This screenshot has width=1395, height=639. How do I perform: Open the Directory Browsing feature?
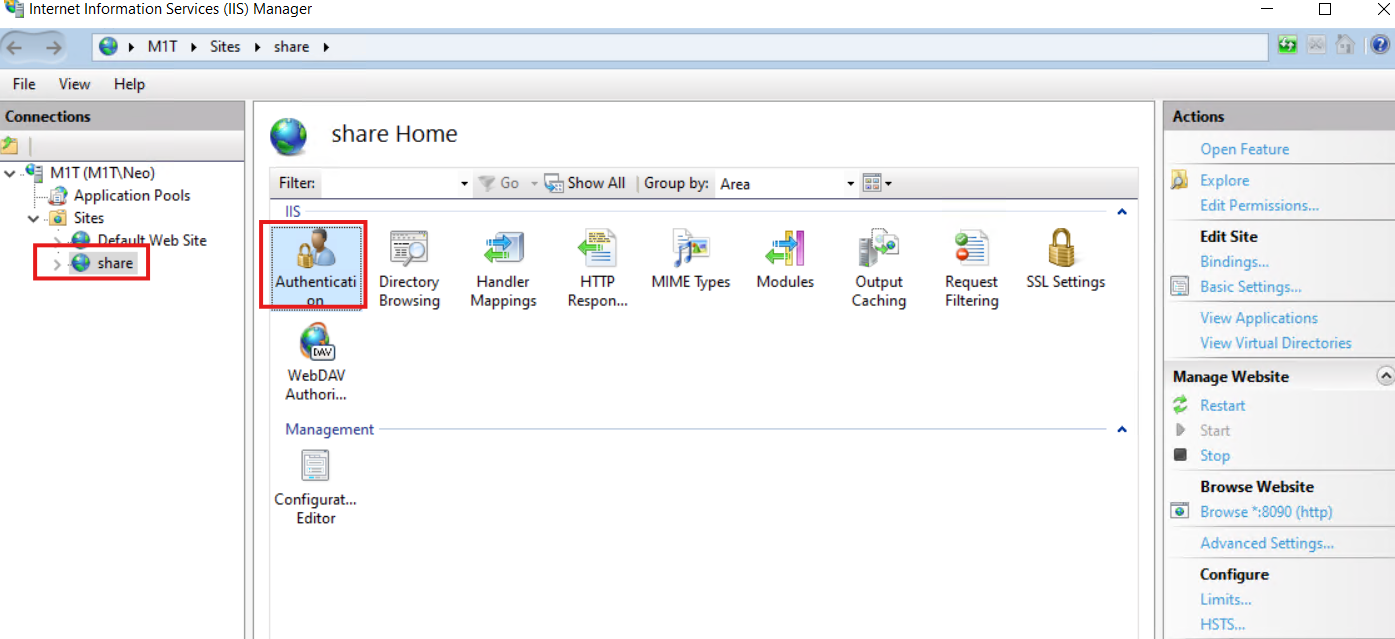[x=408, y=268]
